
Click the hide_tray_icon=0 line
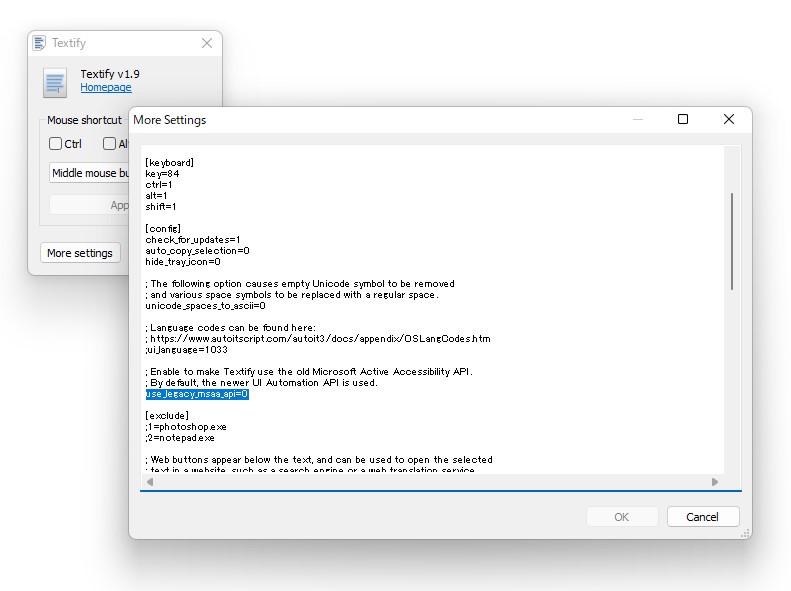[183, 262]
